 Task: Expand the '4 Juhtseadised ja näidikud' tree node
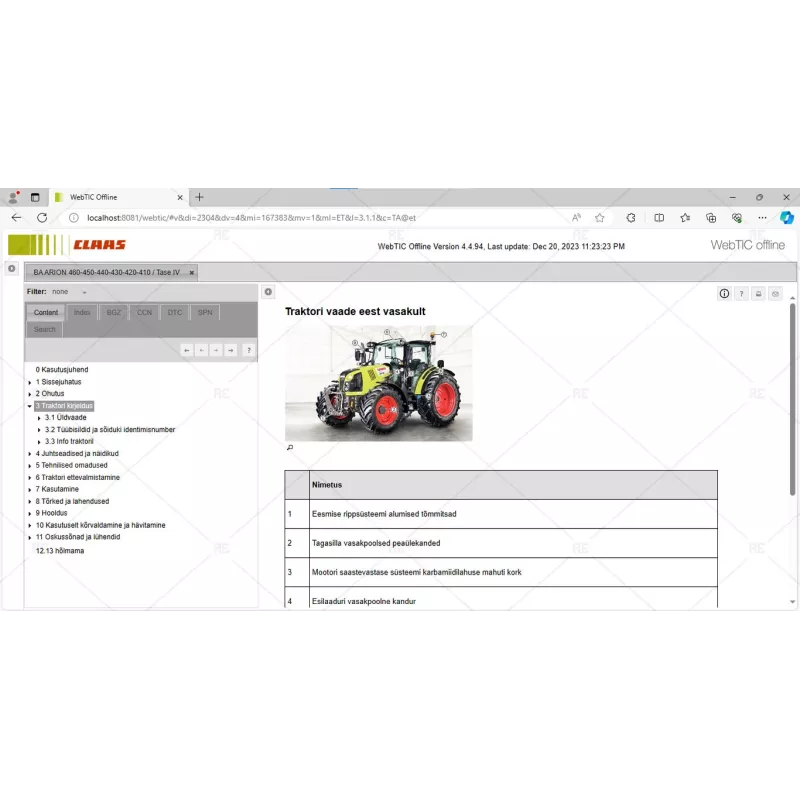[32, 453]
